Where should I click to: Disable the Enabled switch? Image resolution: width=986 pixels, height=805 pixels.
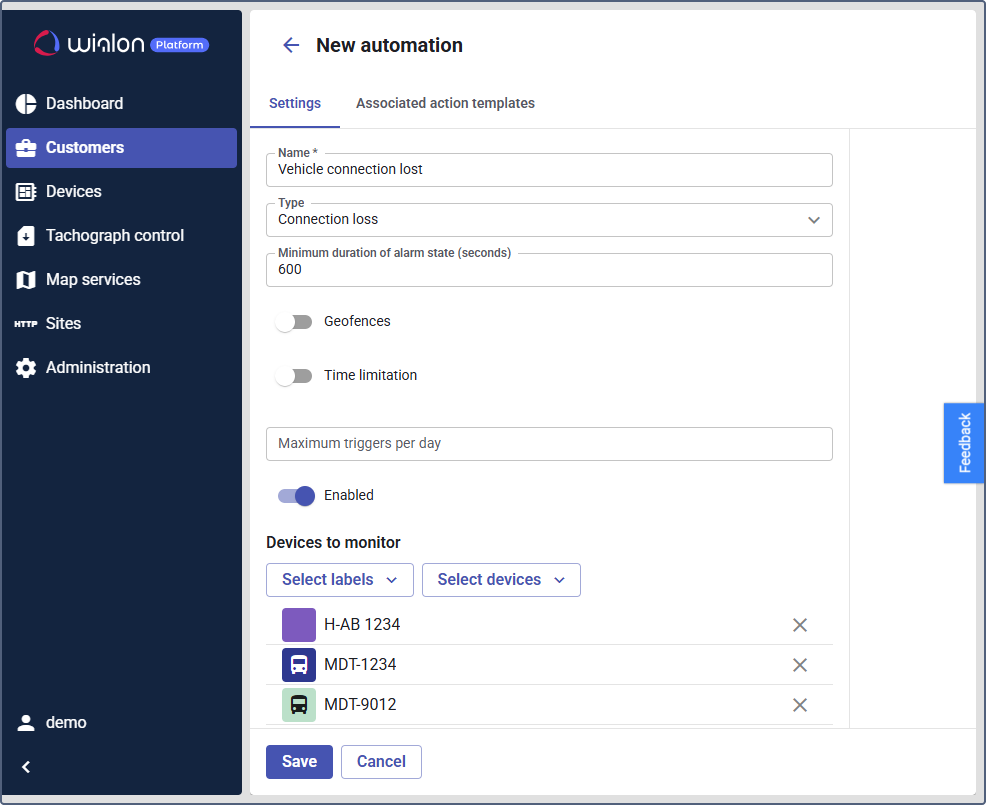(297, 496)
